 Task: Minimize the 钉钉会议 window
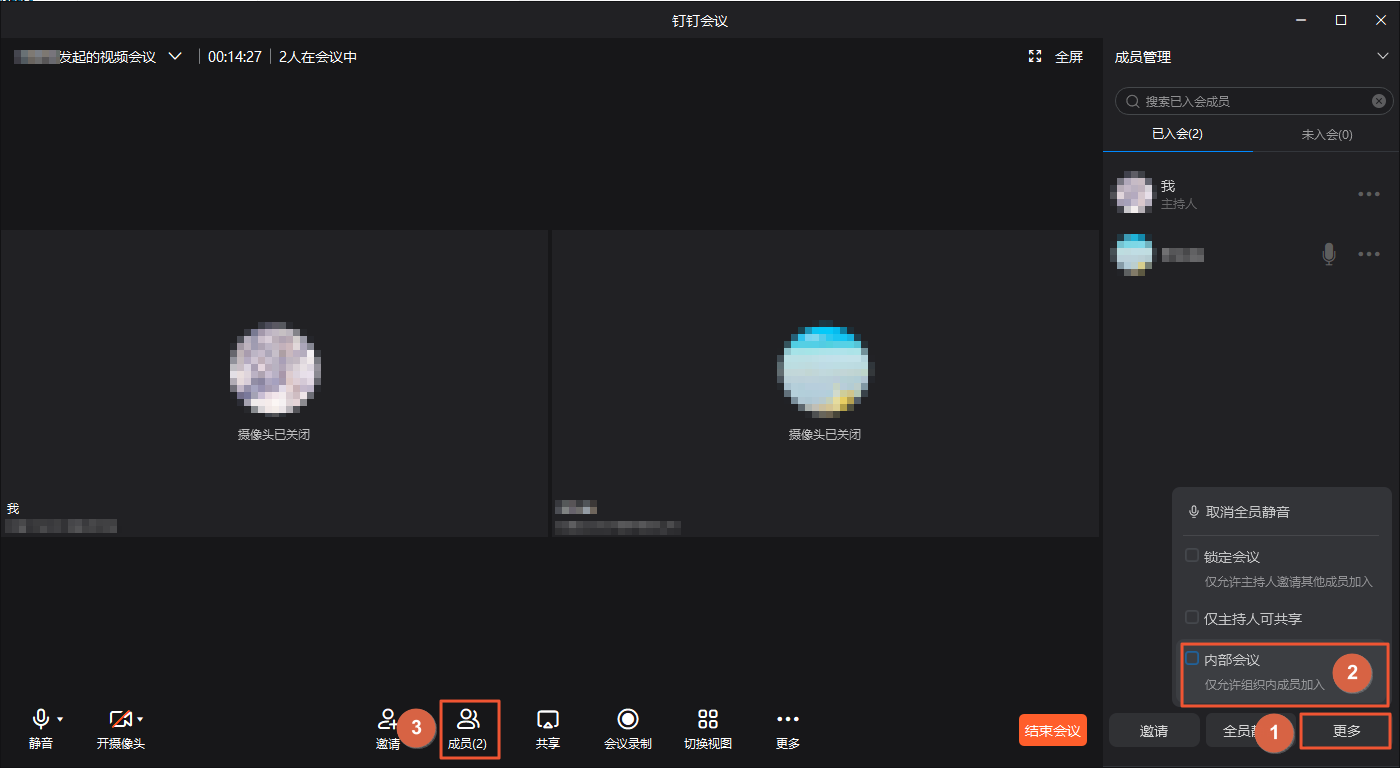1301,19
